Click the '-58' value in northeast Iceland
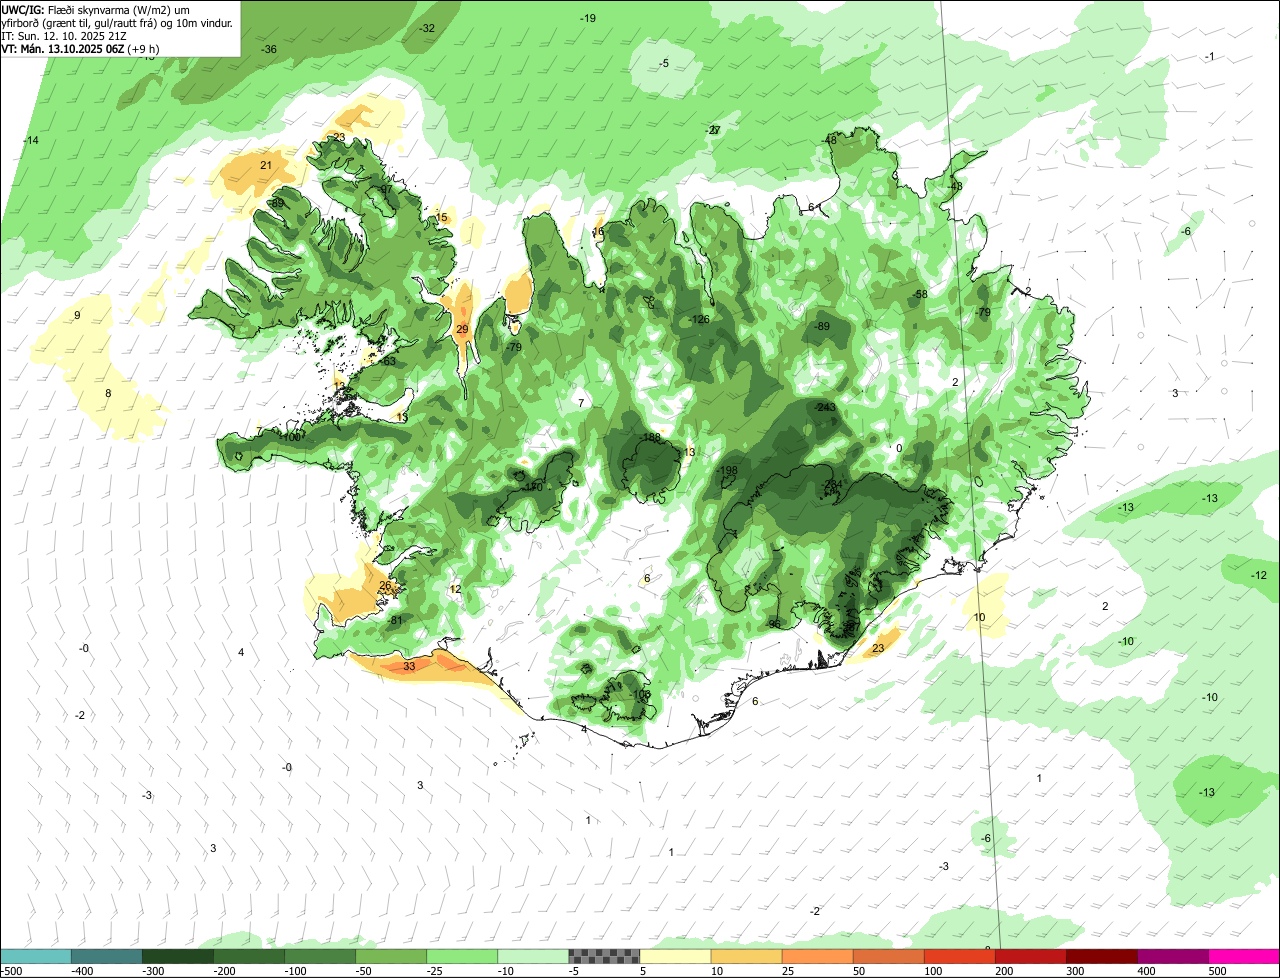Screen dimensions: 1280x978 click(920, 293)
